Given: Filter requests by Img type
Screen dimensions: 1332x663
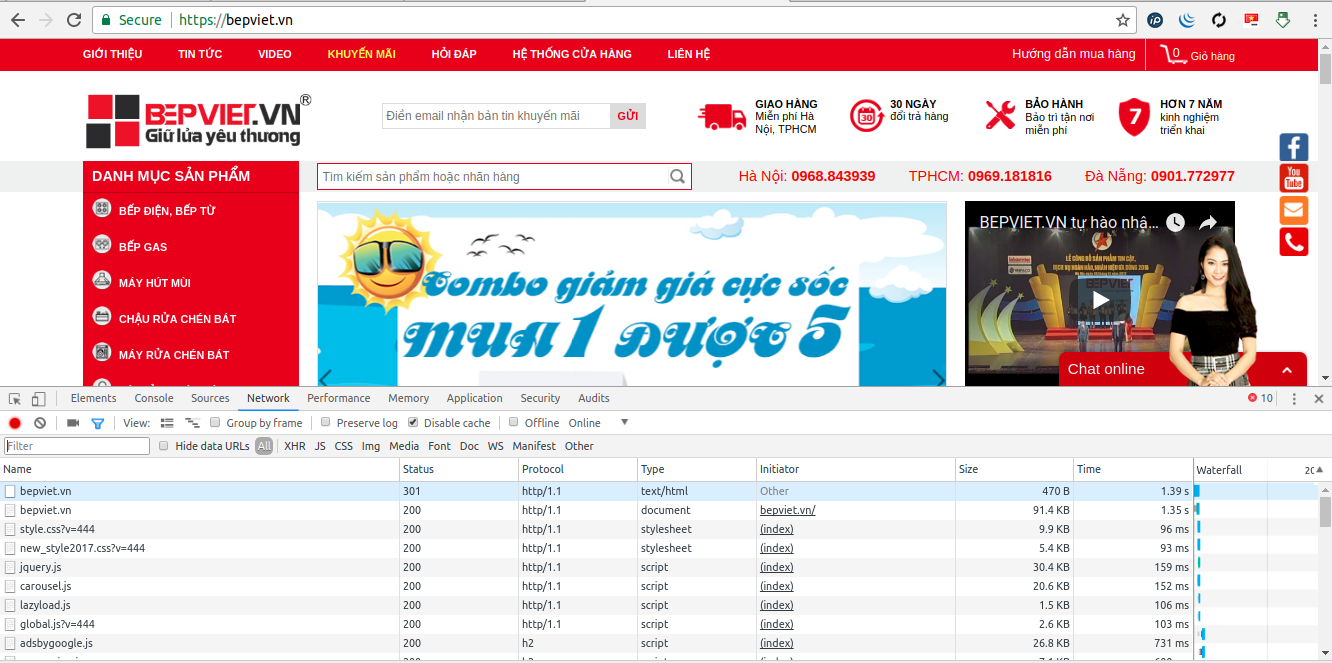Looking at the screenshot, I should pos(371,446).
